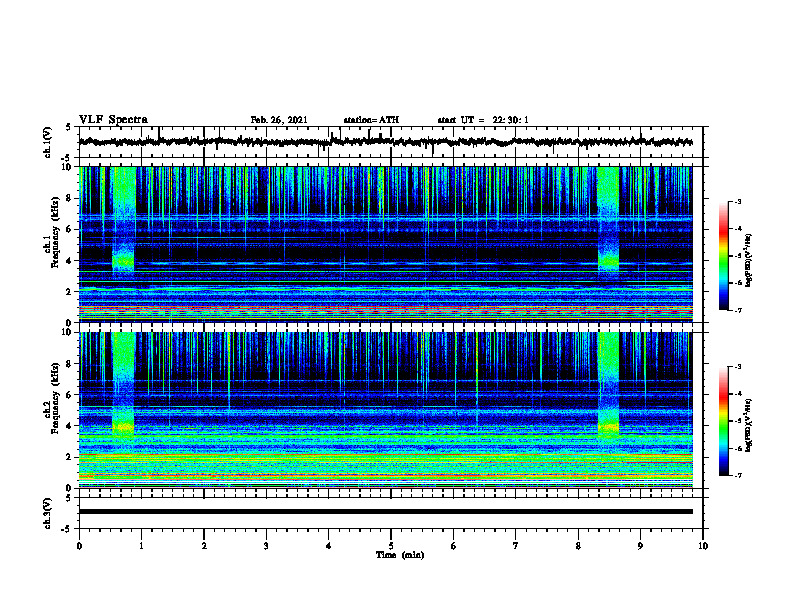Click the ch.3 solid black signal bar
The image size is (792, 612).
click(x=386, y=512)
